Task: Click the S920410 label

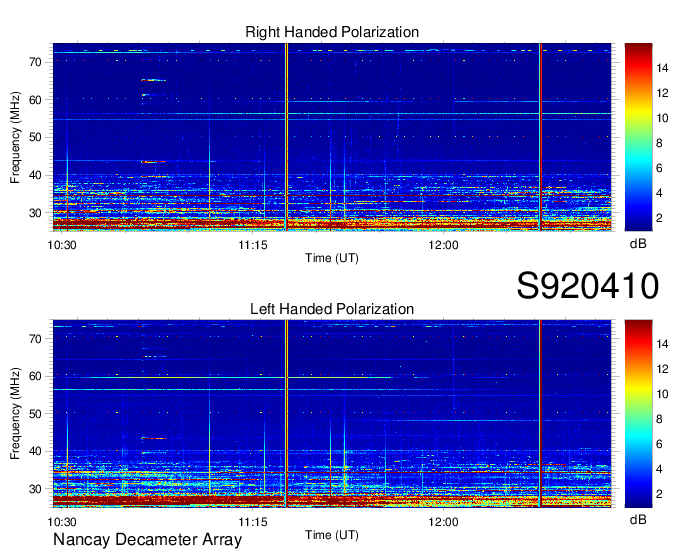Action: pos(588,286)
